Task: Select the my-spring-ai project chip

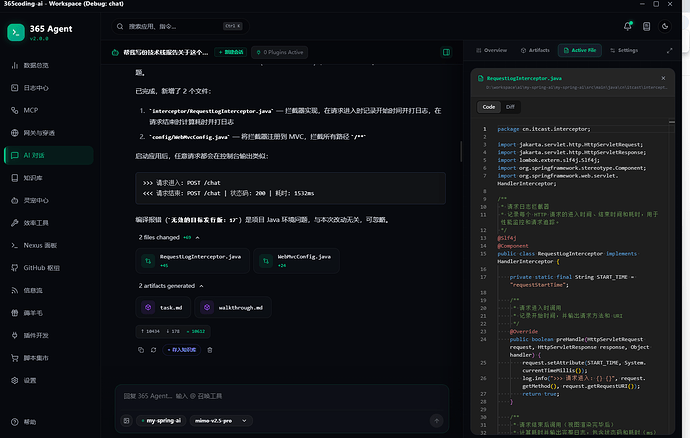Action: pyautogui.click(x=161, y=421)
